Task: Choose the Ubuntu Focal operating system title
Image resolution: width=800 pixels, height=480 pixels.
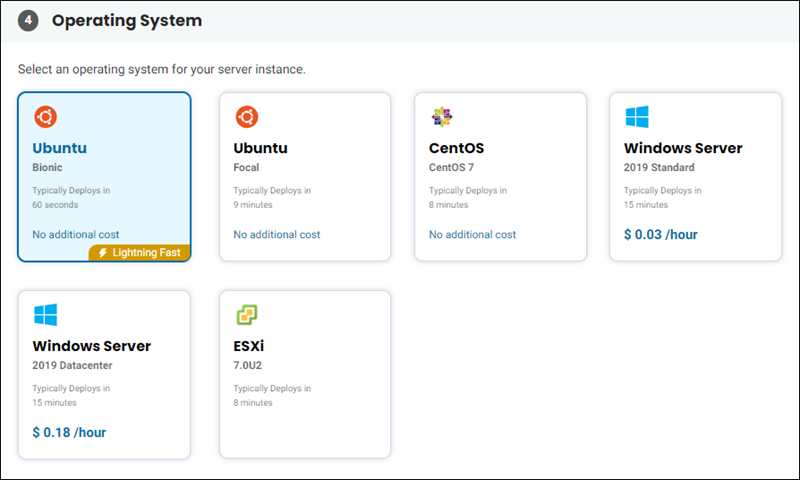Action: tap(261, 148)
